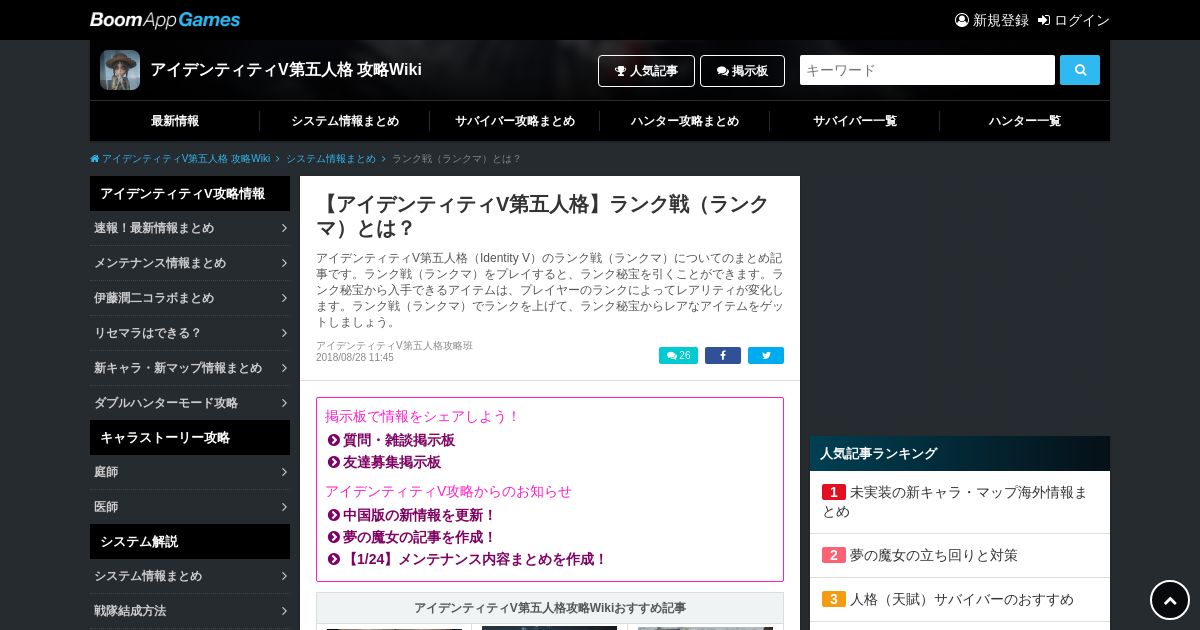The height and width of the screenshot is (630, 1200).
Task: Open ranking 3 人格（天賦）サバイバーのおすすめ
Action: click(x=960, y=599)
